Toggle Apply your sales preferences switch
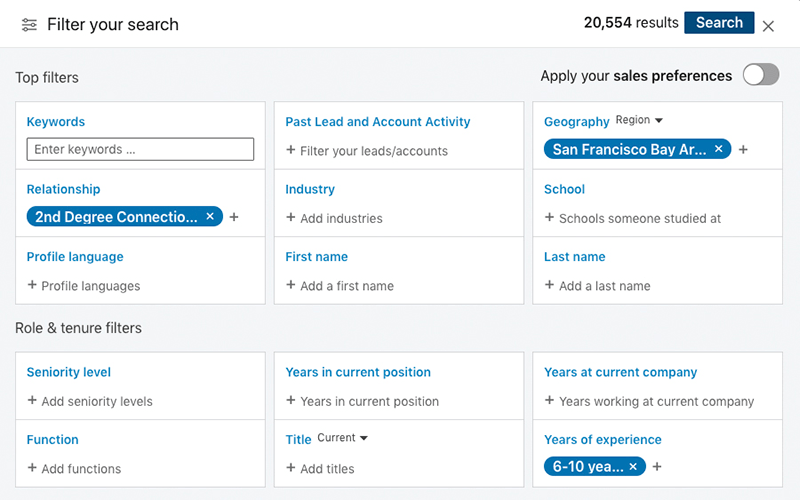The height and width of the screenshot is (500, 800). (x=760, y=76)
